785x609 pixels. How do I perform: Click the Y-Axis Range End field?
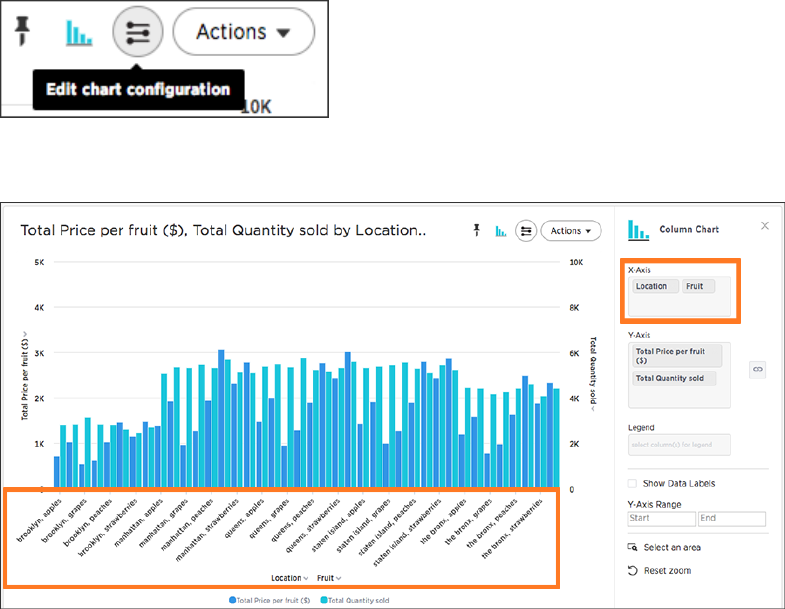[732, 518]
